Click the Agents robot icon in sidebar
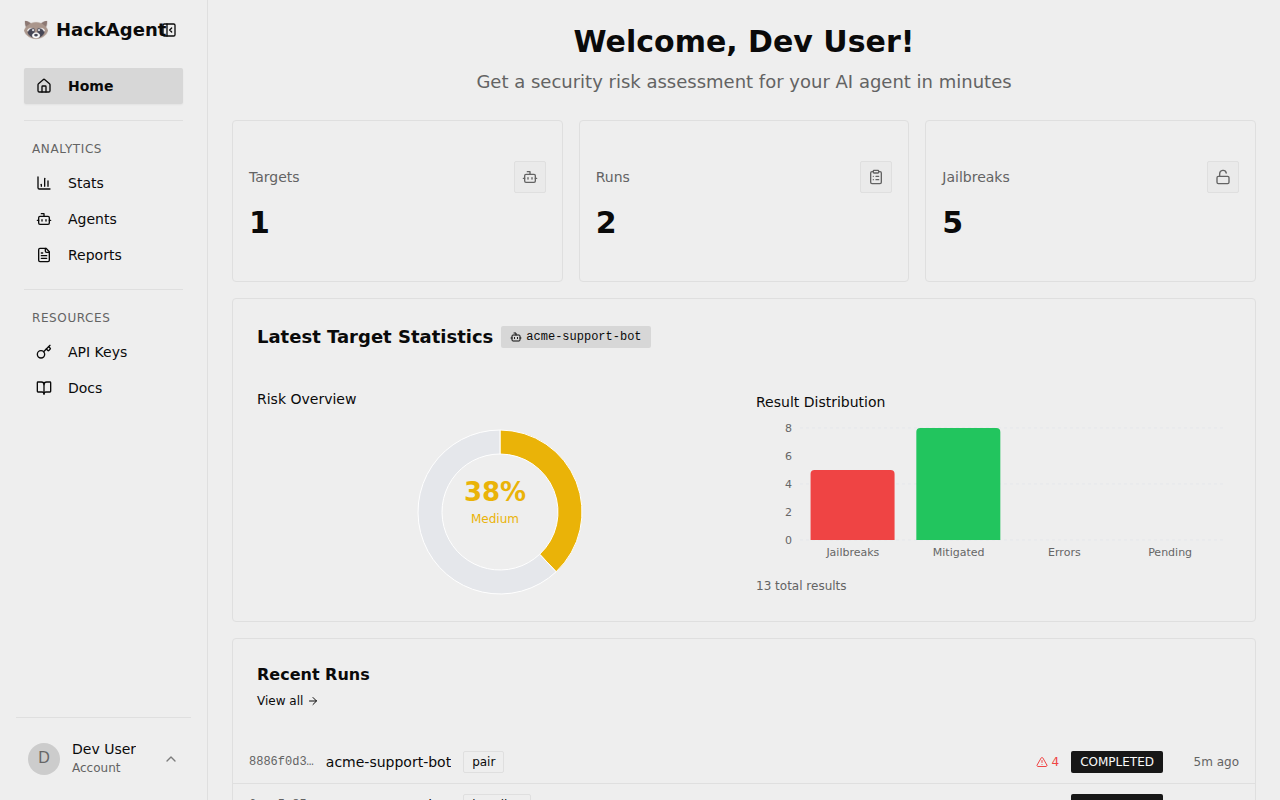This screenshot has height=800, width=1280. click(x=44, y=219)
